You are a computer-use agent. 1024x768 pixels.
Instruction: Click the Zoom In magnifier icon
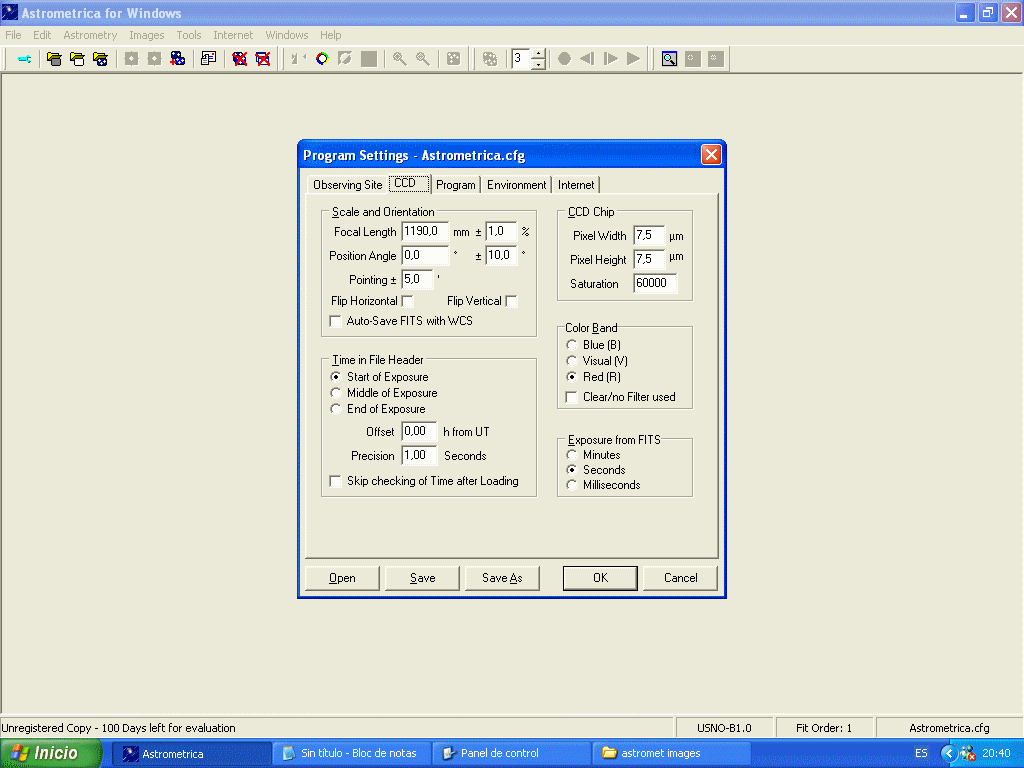coord(400,59)
